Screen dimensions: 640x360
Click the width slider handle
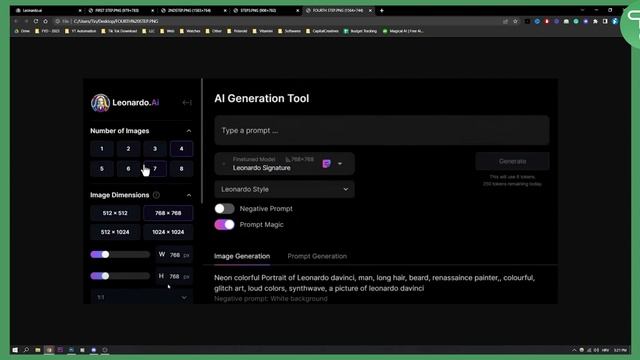(105, 255)
